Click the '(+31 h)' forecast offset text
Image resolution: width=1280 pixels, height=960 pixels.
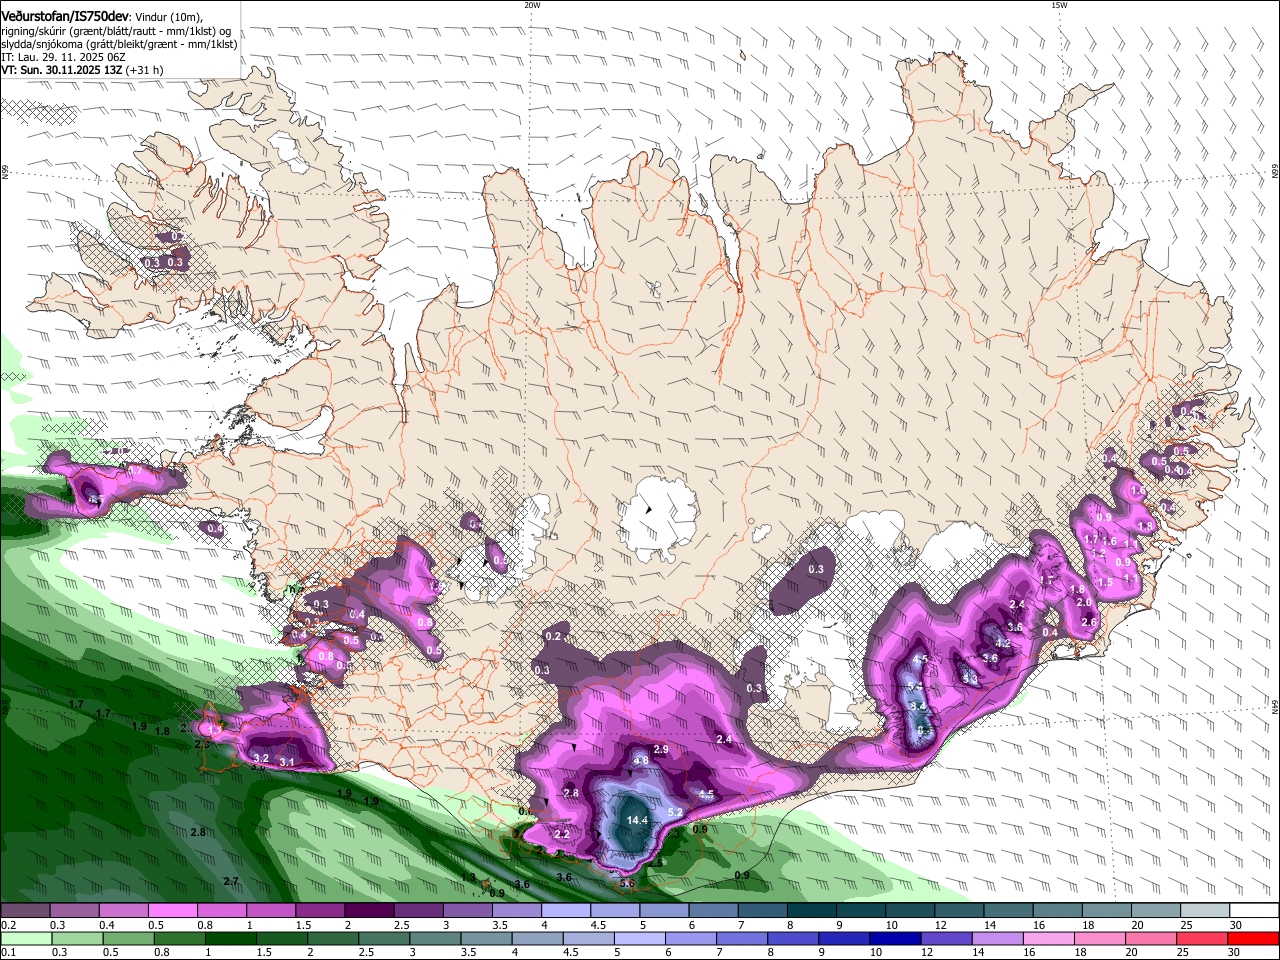[145, 70]
